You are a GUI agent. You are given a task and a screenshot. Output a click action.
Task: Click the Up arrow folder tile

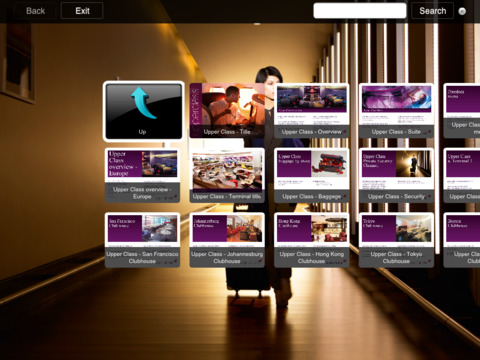143,111
